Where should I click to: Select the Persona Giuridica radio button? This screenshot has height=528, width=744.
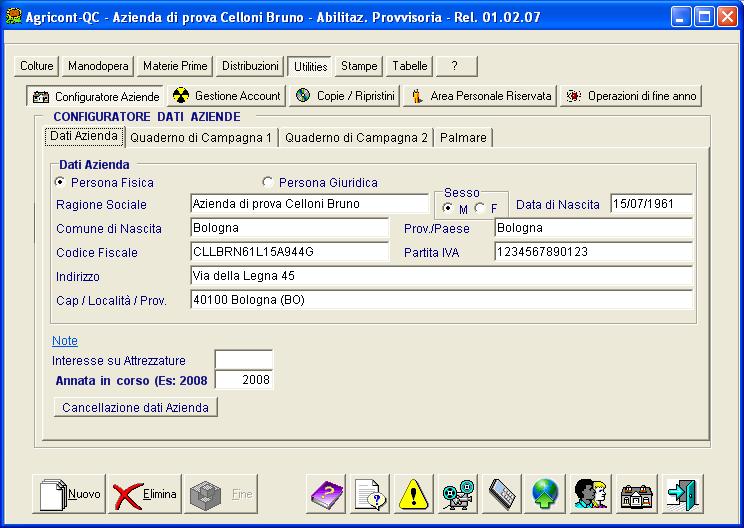point(267,183)
